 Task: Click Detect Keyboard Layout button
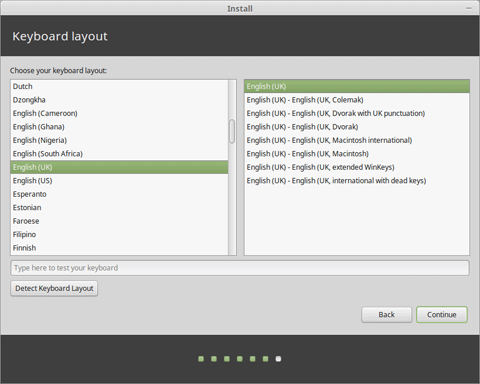tap(54, 288)
